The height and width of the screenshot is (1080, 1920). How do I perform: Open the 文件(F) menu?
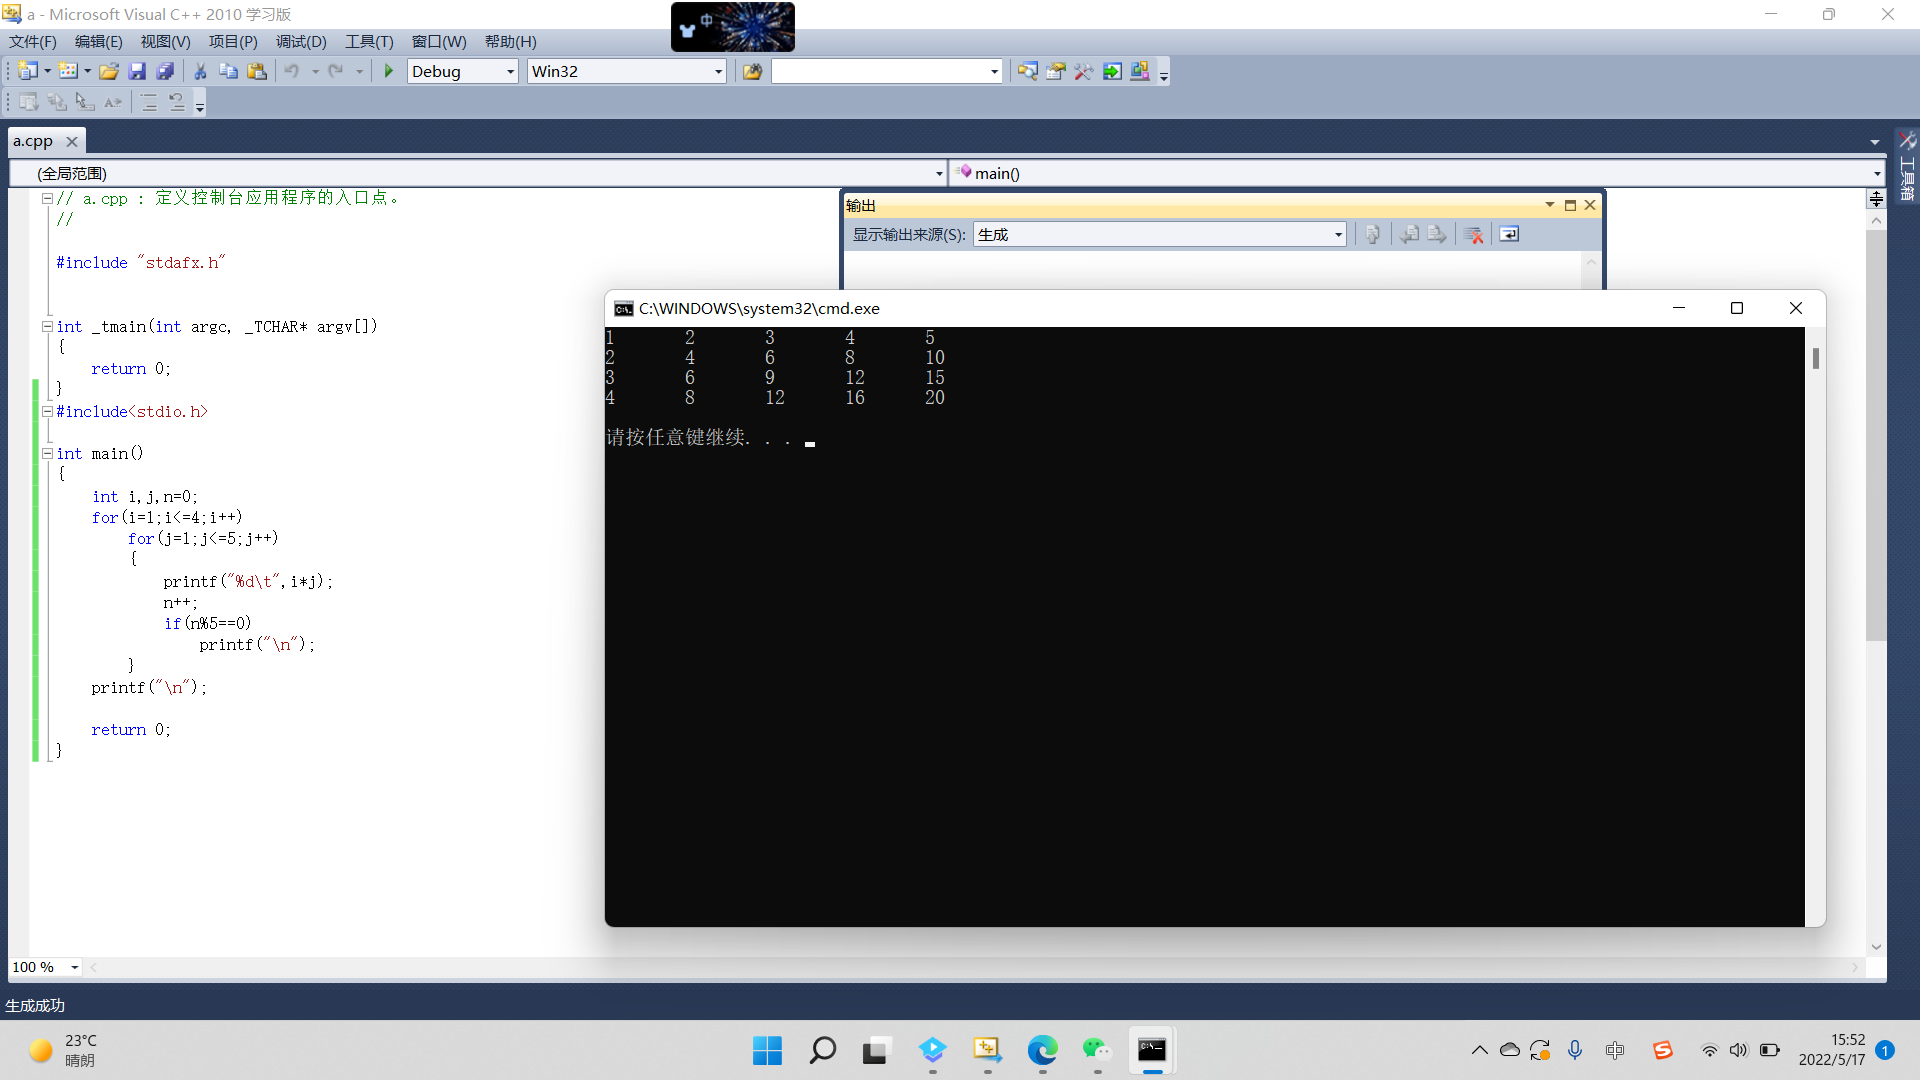(33, 41)
